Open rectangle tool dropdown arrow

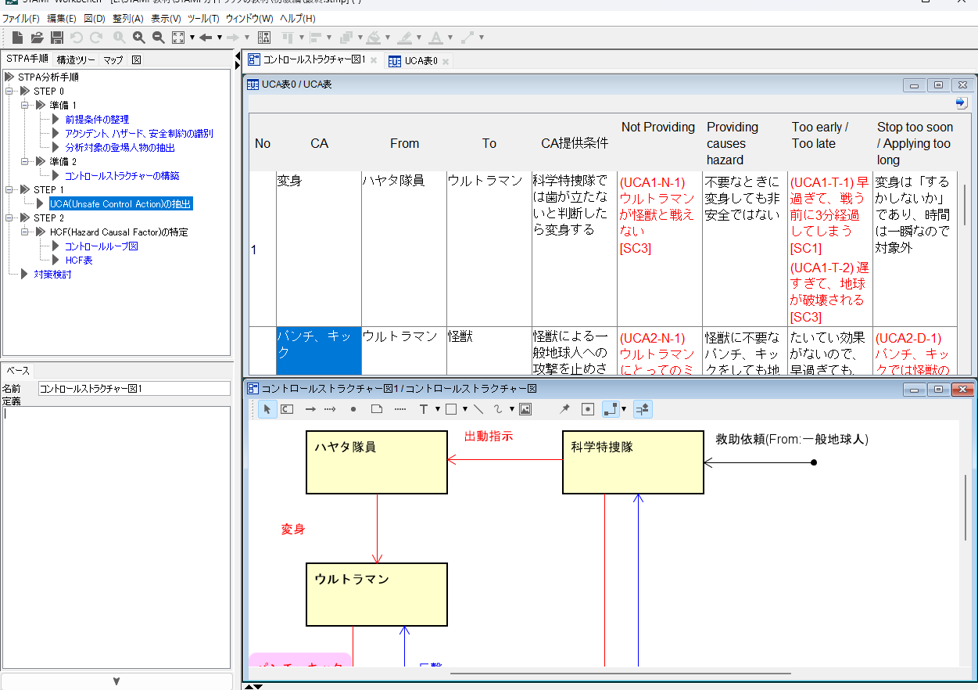tap(465, 409)
